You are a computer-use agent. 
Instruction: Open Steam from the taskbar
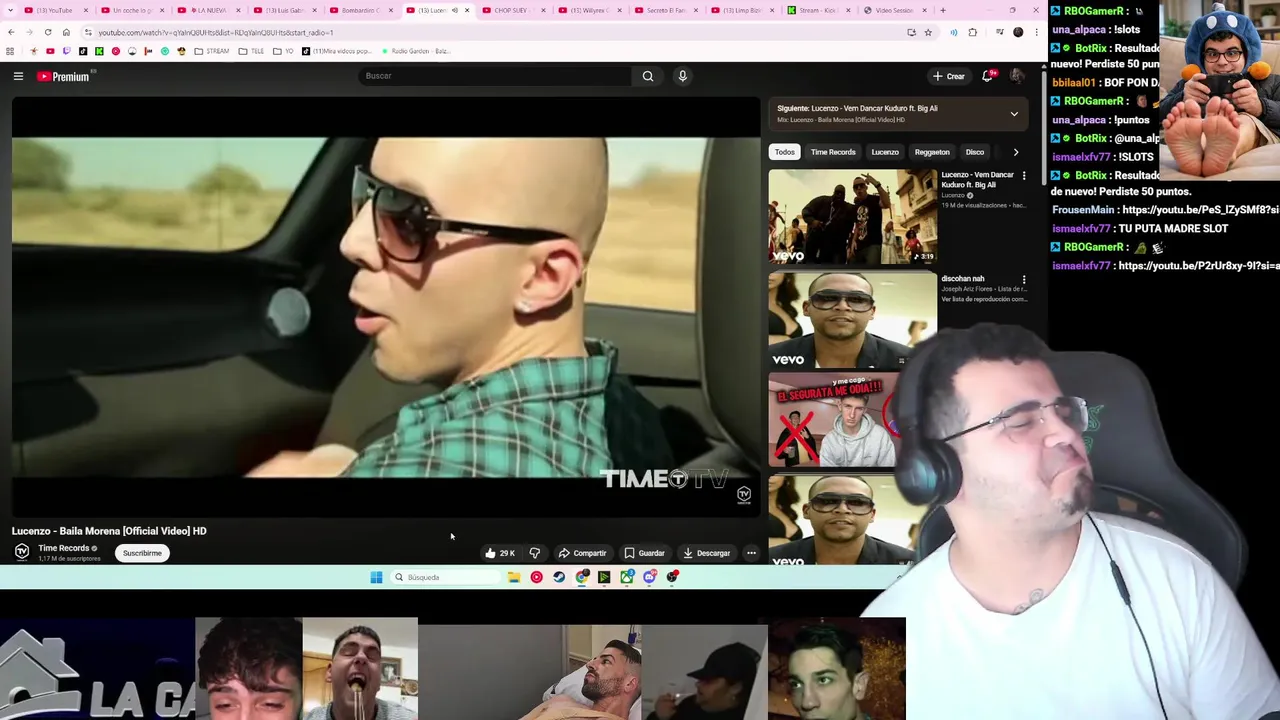point(559,577)
